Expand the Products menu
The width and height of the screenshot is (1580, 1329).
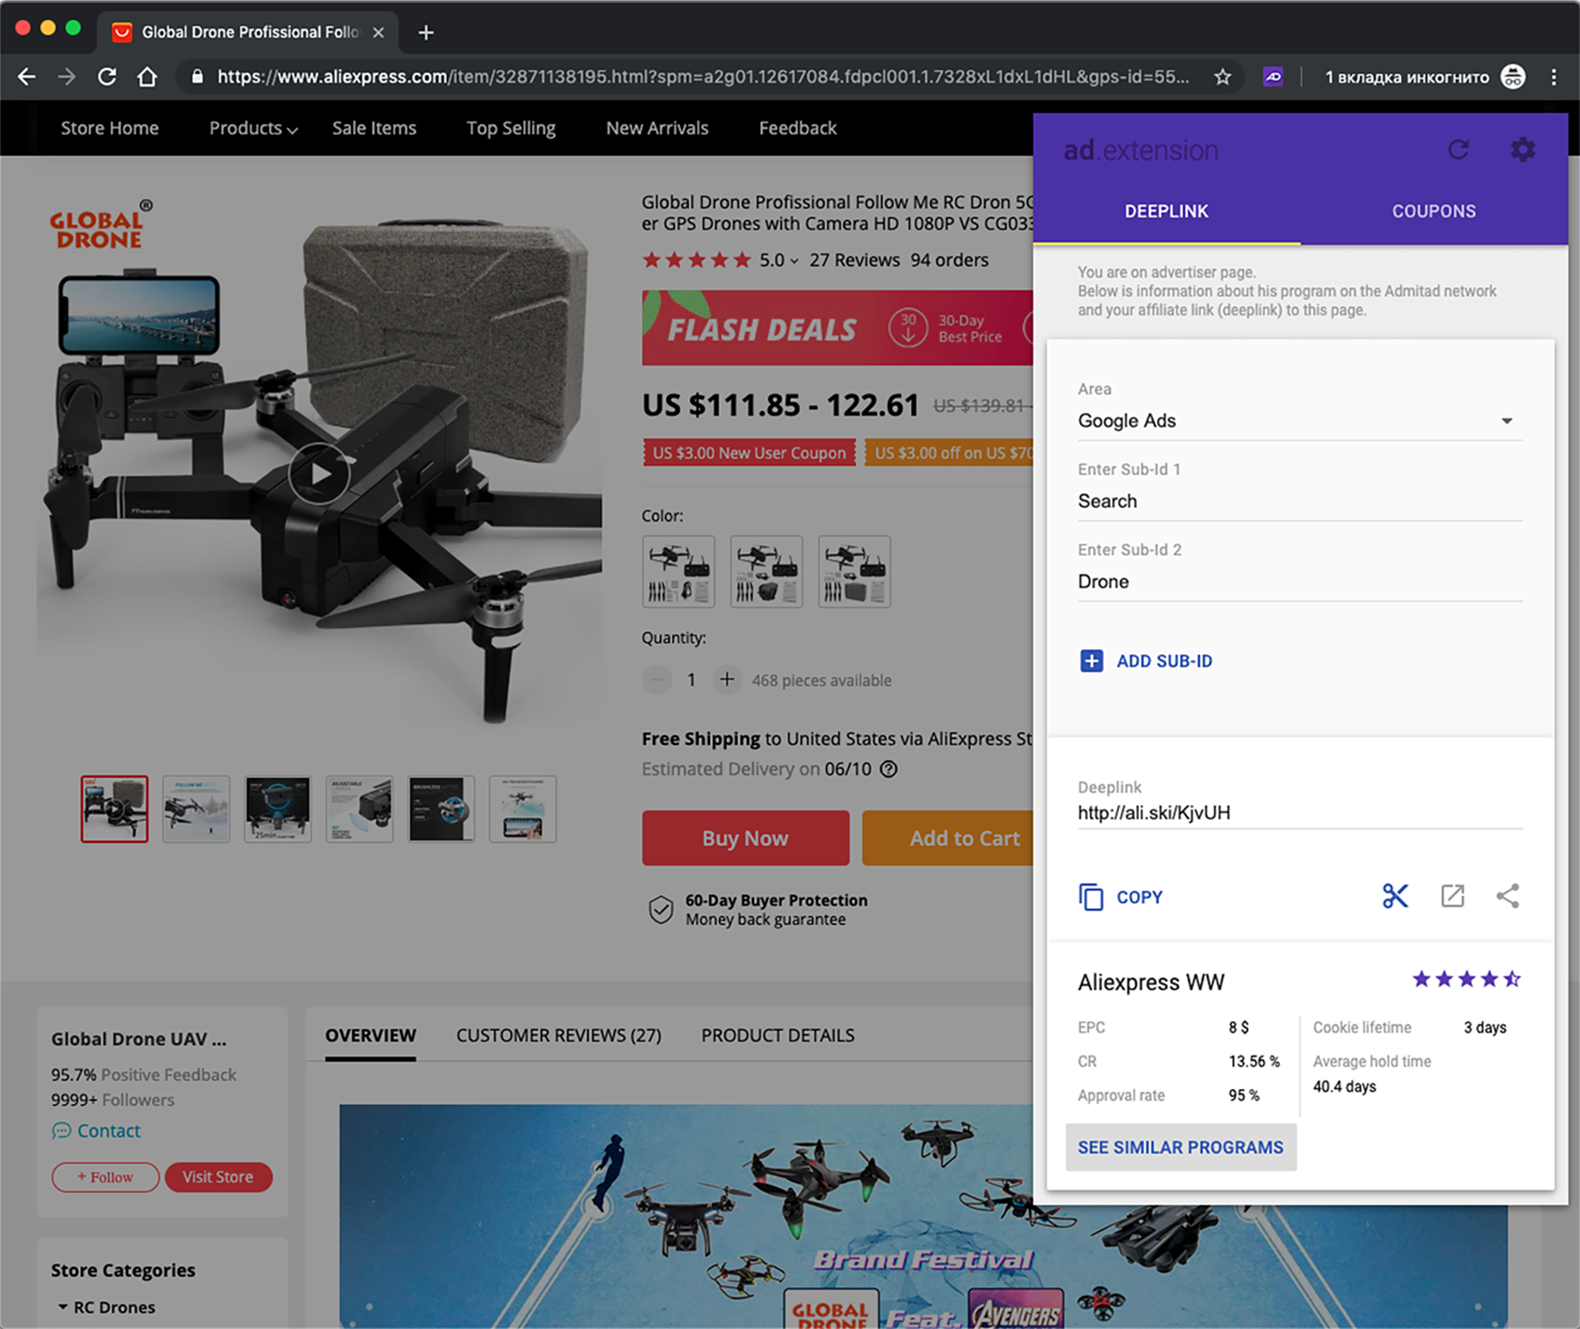point(253,128)
